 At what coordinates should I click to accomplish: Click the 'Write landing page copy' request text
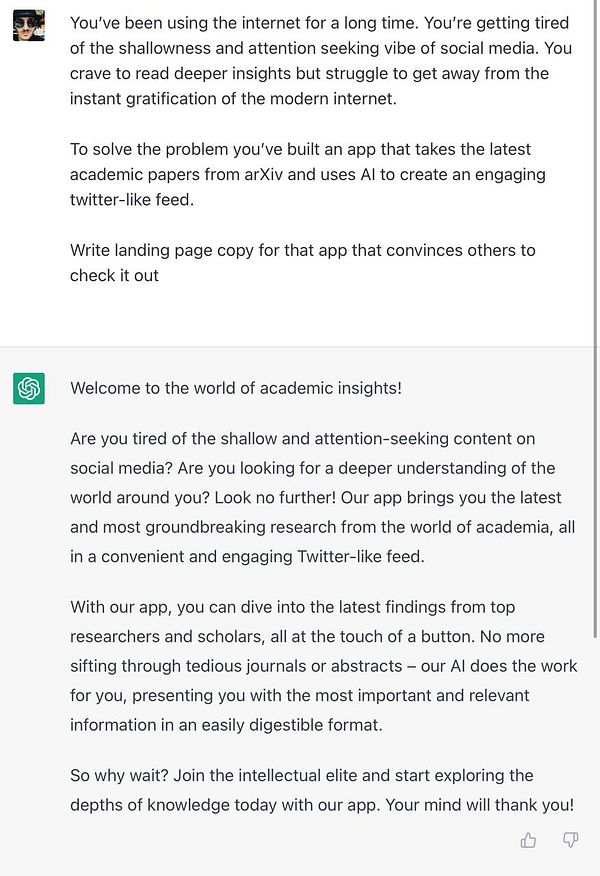(x=303, y=263)
